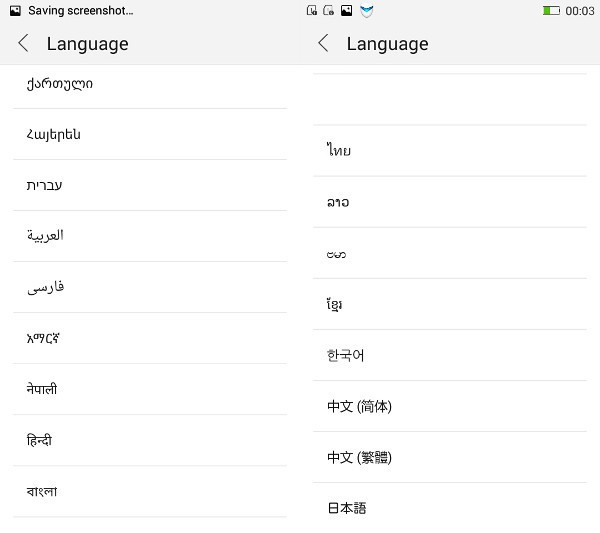
Task: Select Japanese language 日本語
Action: (x=347, y=508)
